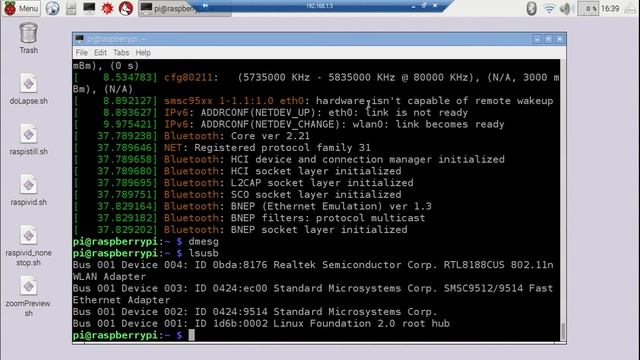640x360 pixels.
Task: Maximize the terminal window
Action: click(x=548, y=39)
